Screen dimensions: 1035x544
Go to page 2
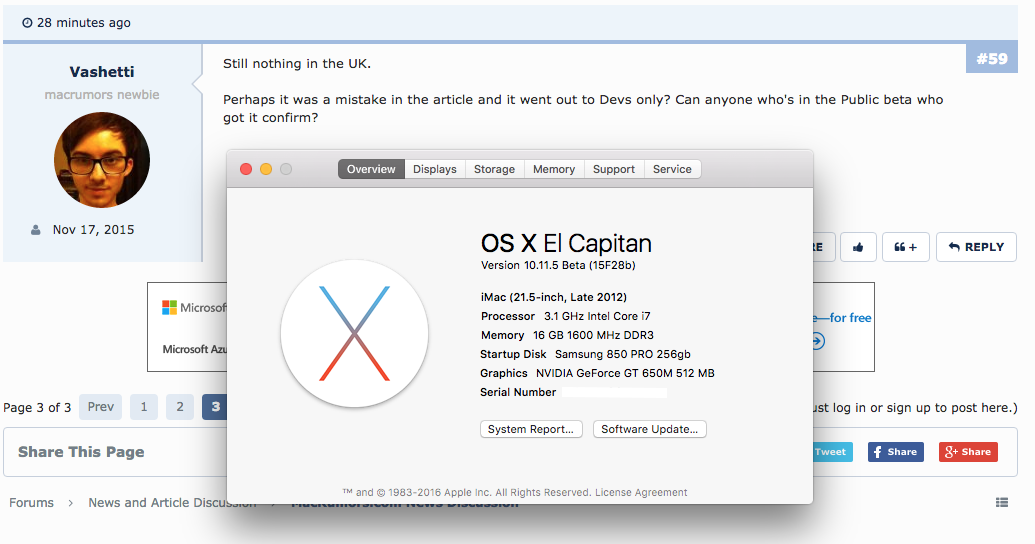(180, 407)
